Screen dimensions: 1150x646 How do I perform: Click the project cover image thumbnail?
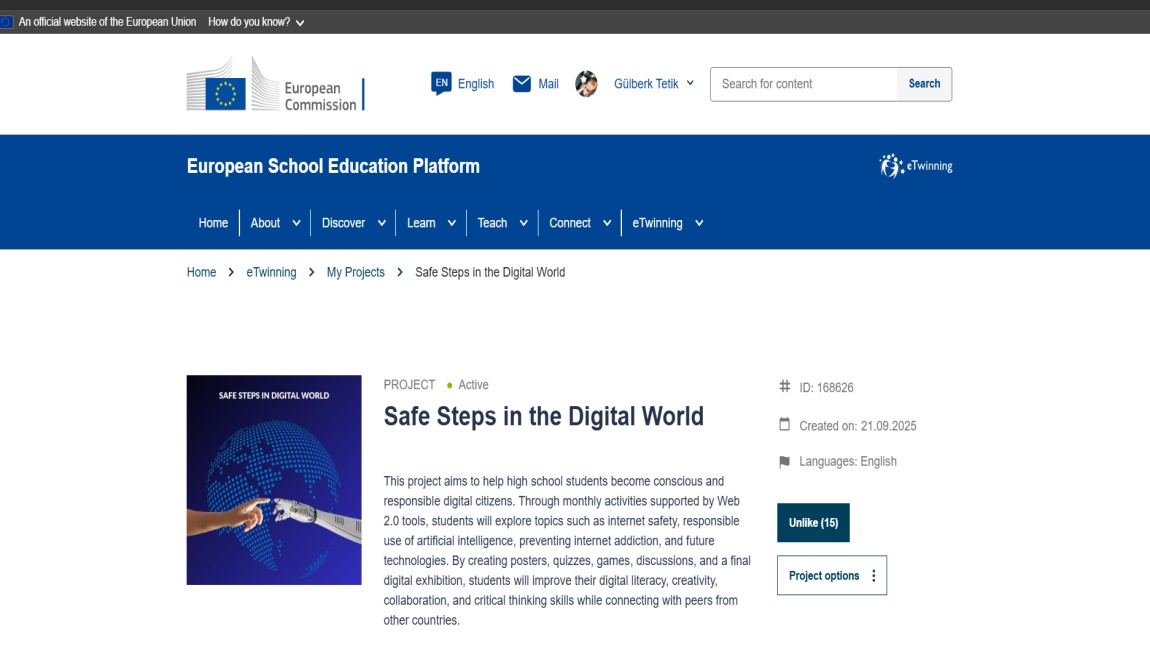tap(274, 480)
